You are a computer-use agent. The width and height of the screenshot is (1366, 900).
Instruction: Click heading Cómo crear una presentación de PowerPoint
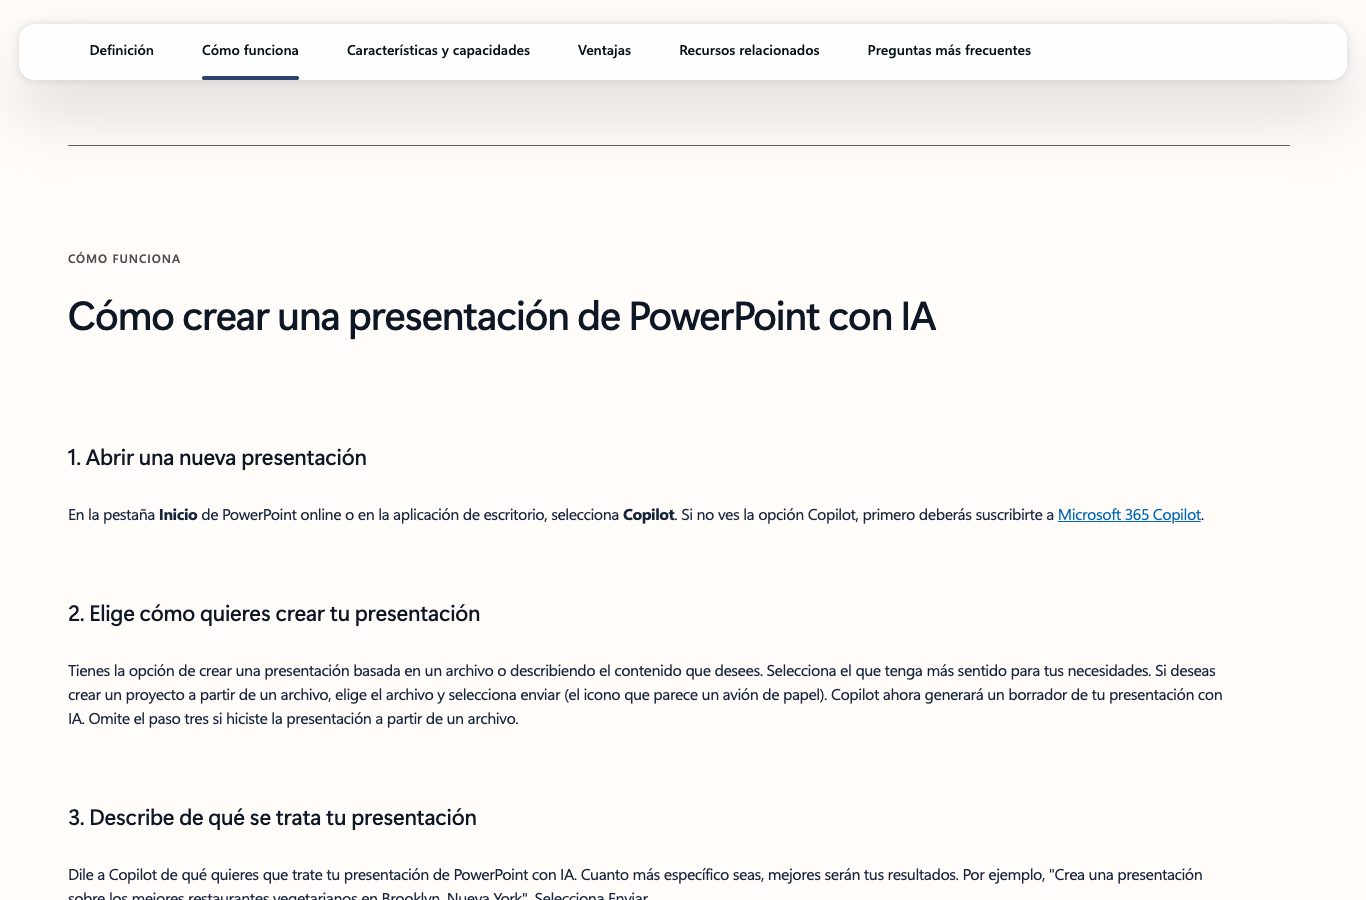coord(501,317)
